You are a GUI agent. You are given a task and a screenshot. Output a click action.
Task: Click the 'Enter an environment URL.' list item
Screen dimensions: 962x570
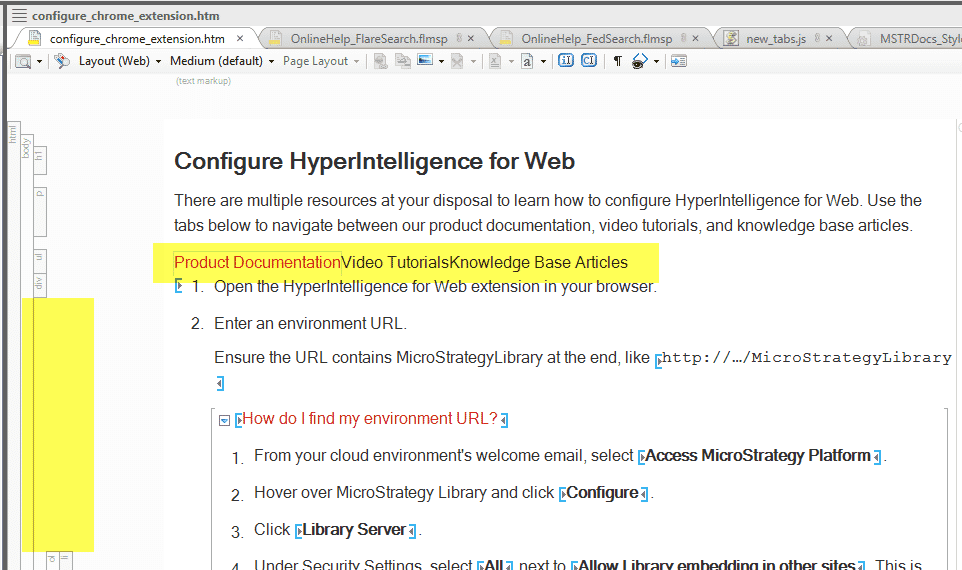point(310,323)
